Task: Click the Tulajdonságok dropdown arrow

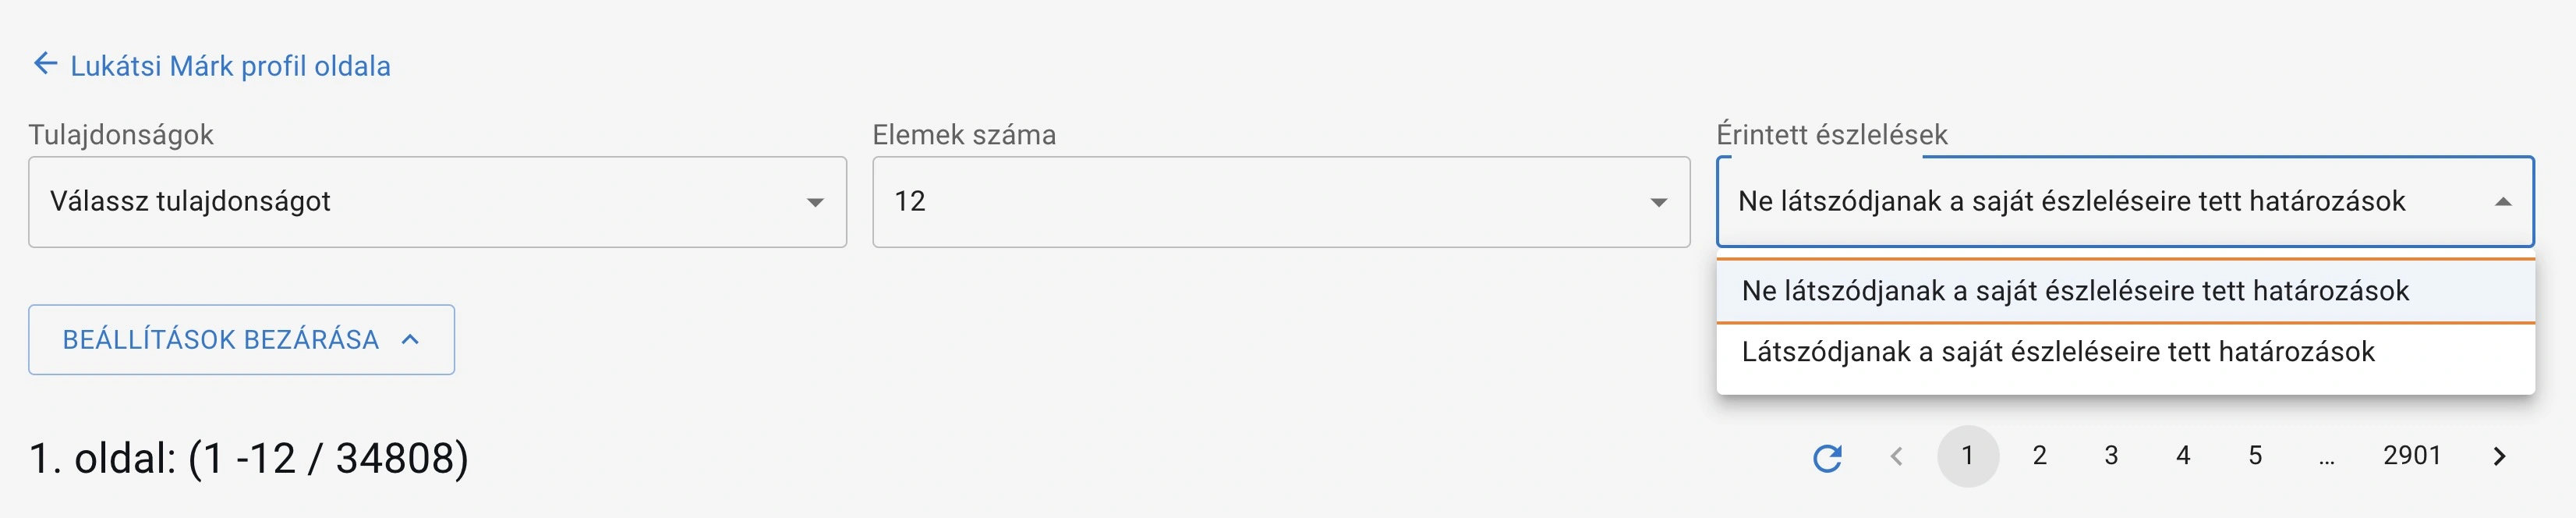Action: (815, 202)
